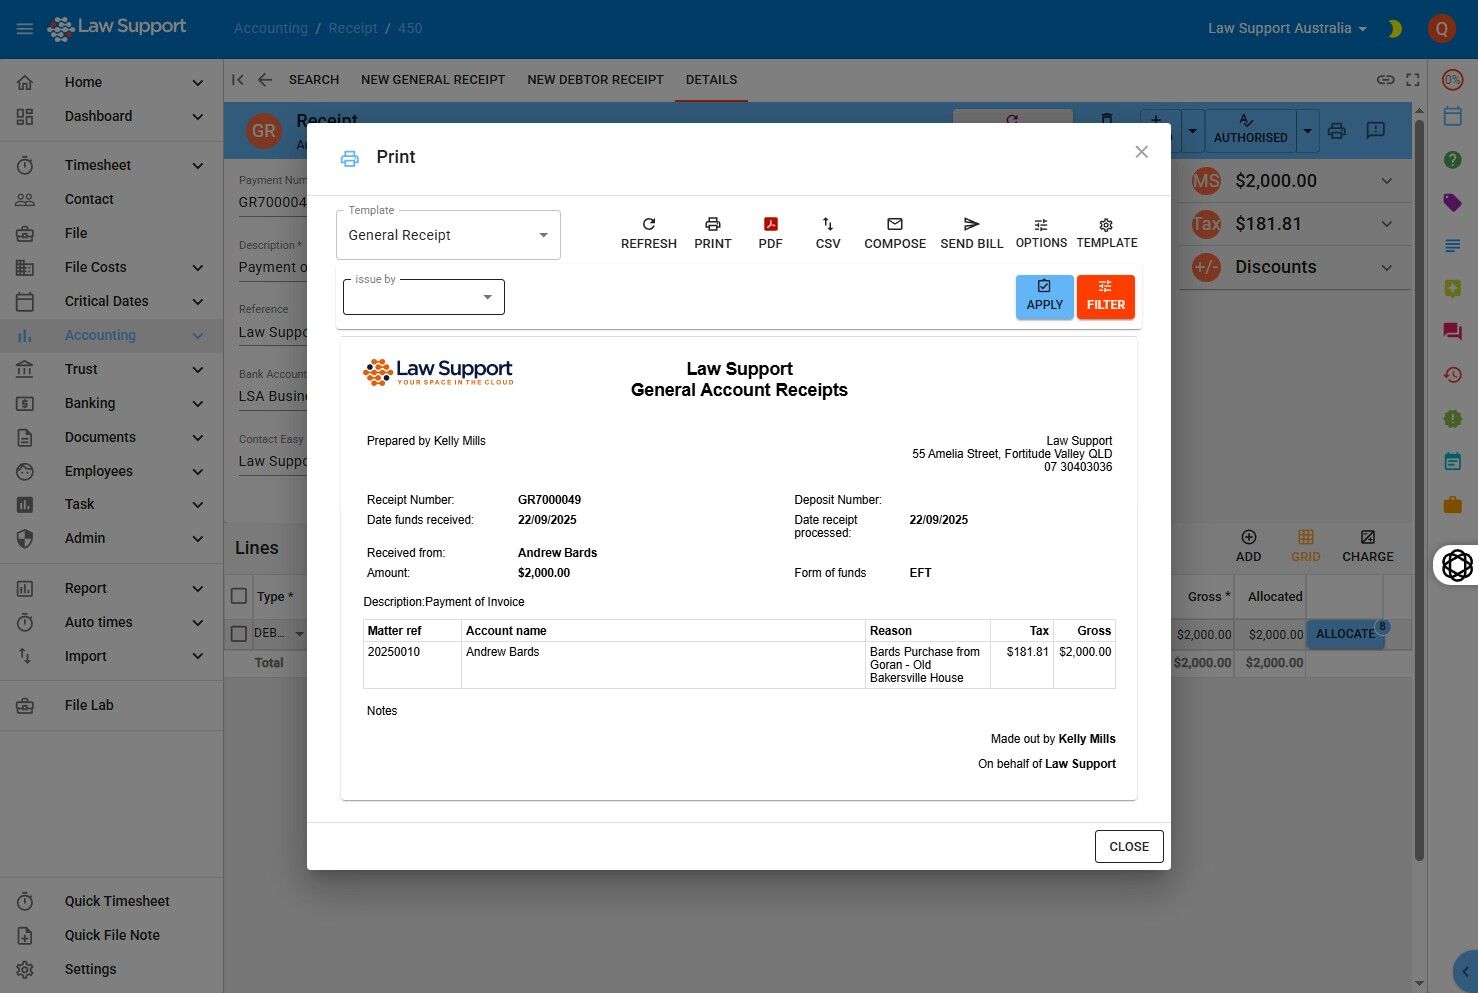
Task: Open the issue by dropdown
Action: 424,297
